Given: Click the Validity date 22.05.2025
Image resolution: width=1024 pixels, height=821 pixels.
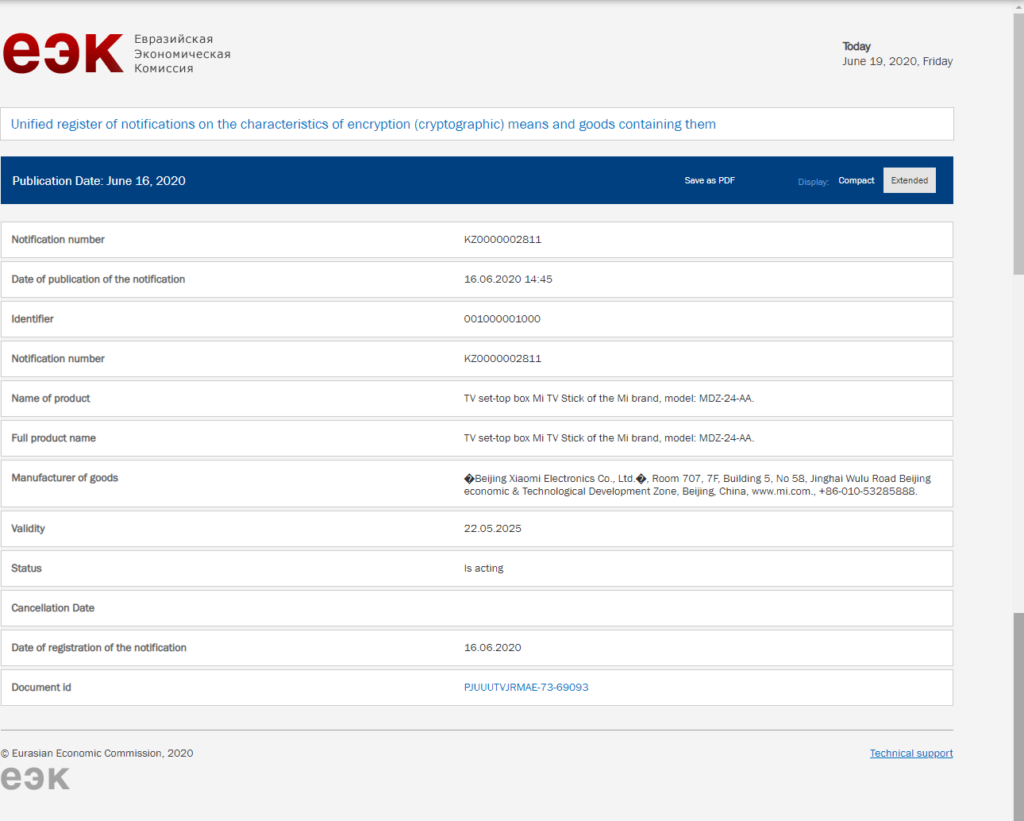Looking at the screenshot, I should point(492,528).
